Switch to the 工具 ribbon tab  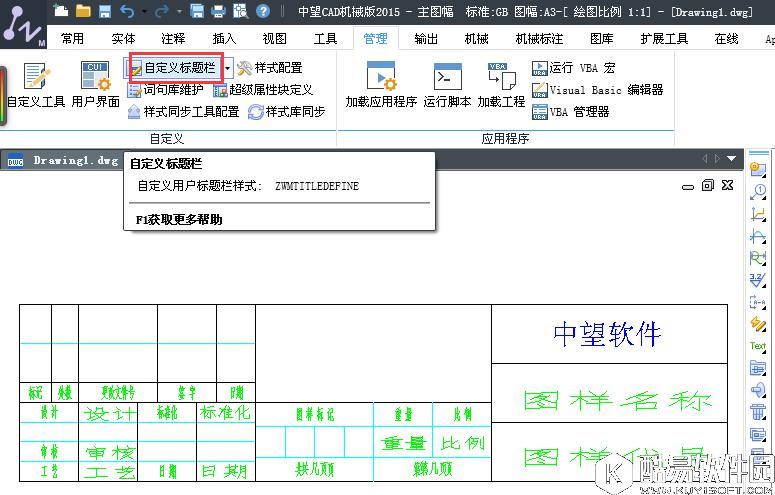coord(325,39)
